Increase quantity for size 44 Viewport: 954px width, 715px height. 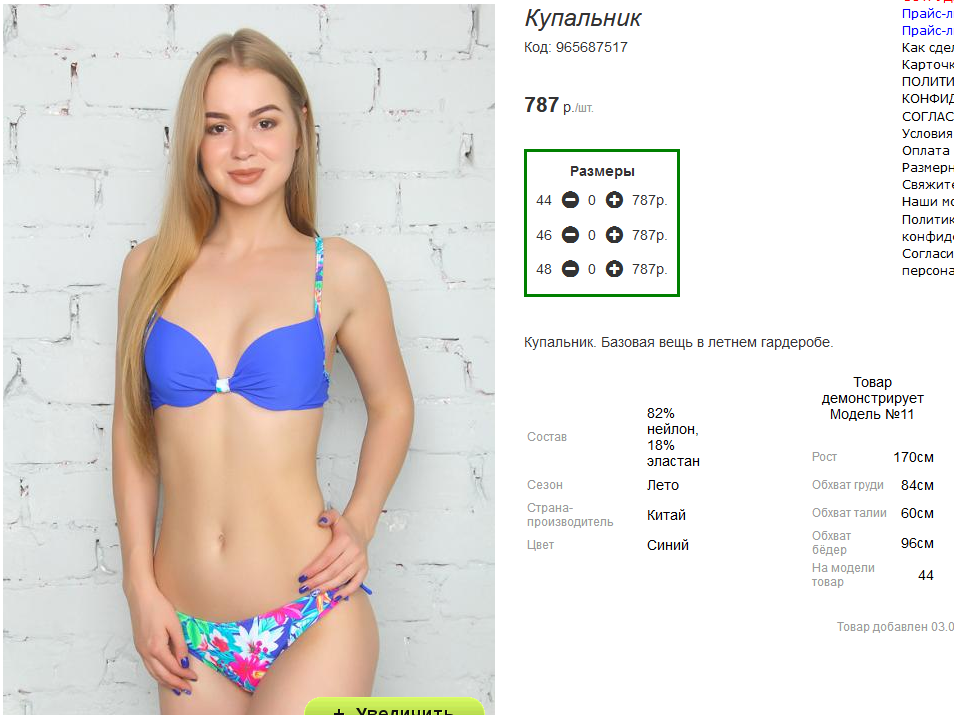[x=614, y=200]
